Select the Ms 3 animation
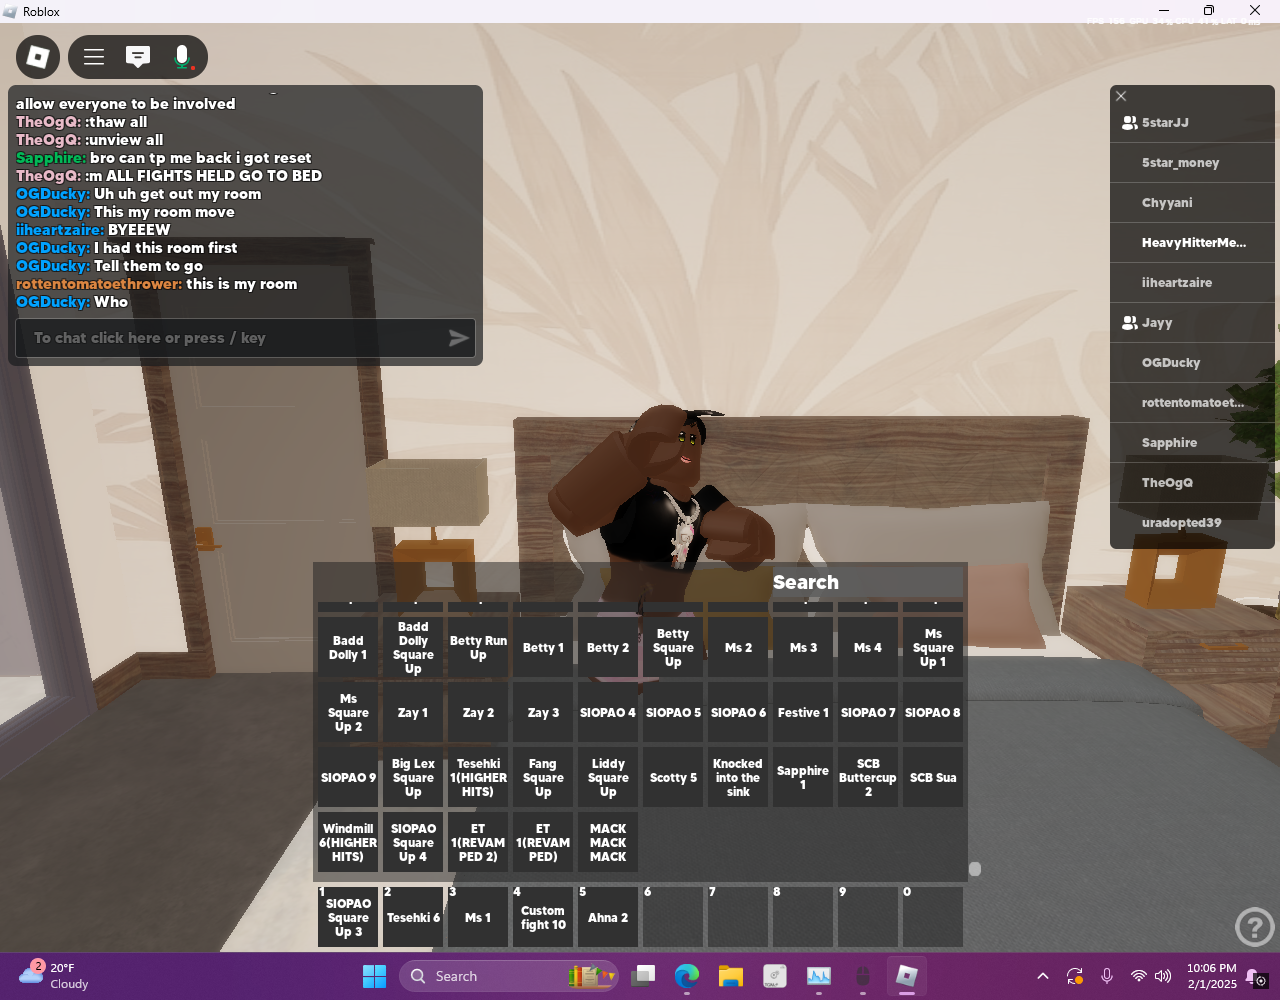This screenshot has height=1000, width=1280. [x=803, y=648]
